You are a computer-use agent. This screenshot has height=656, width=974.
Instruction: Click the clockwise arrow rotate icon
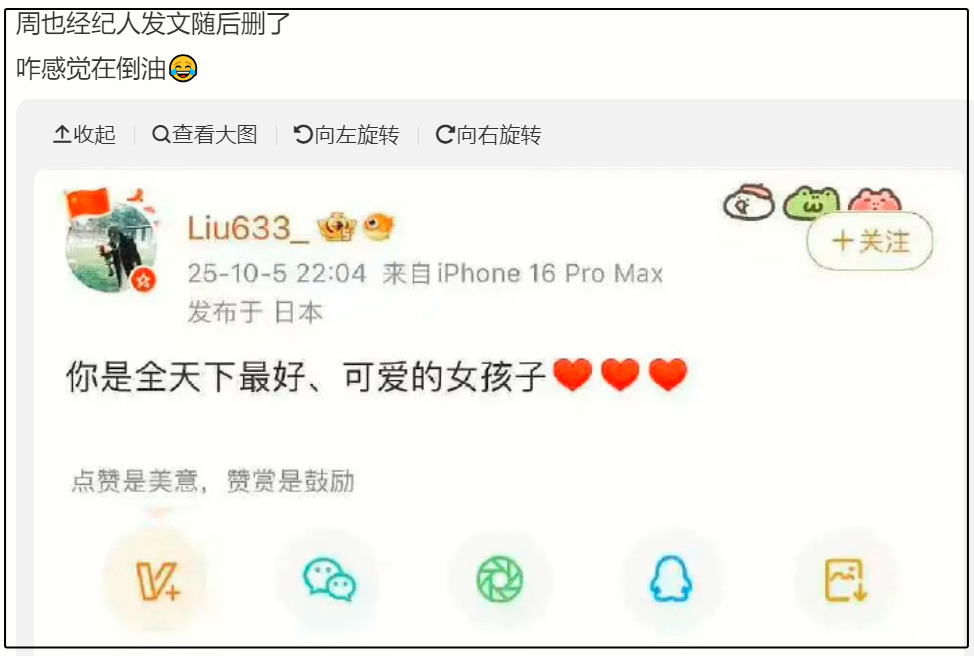coord(445,134)
